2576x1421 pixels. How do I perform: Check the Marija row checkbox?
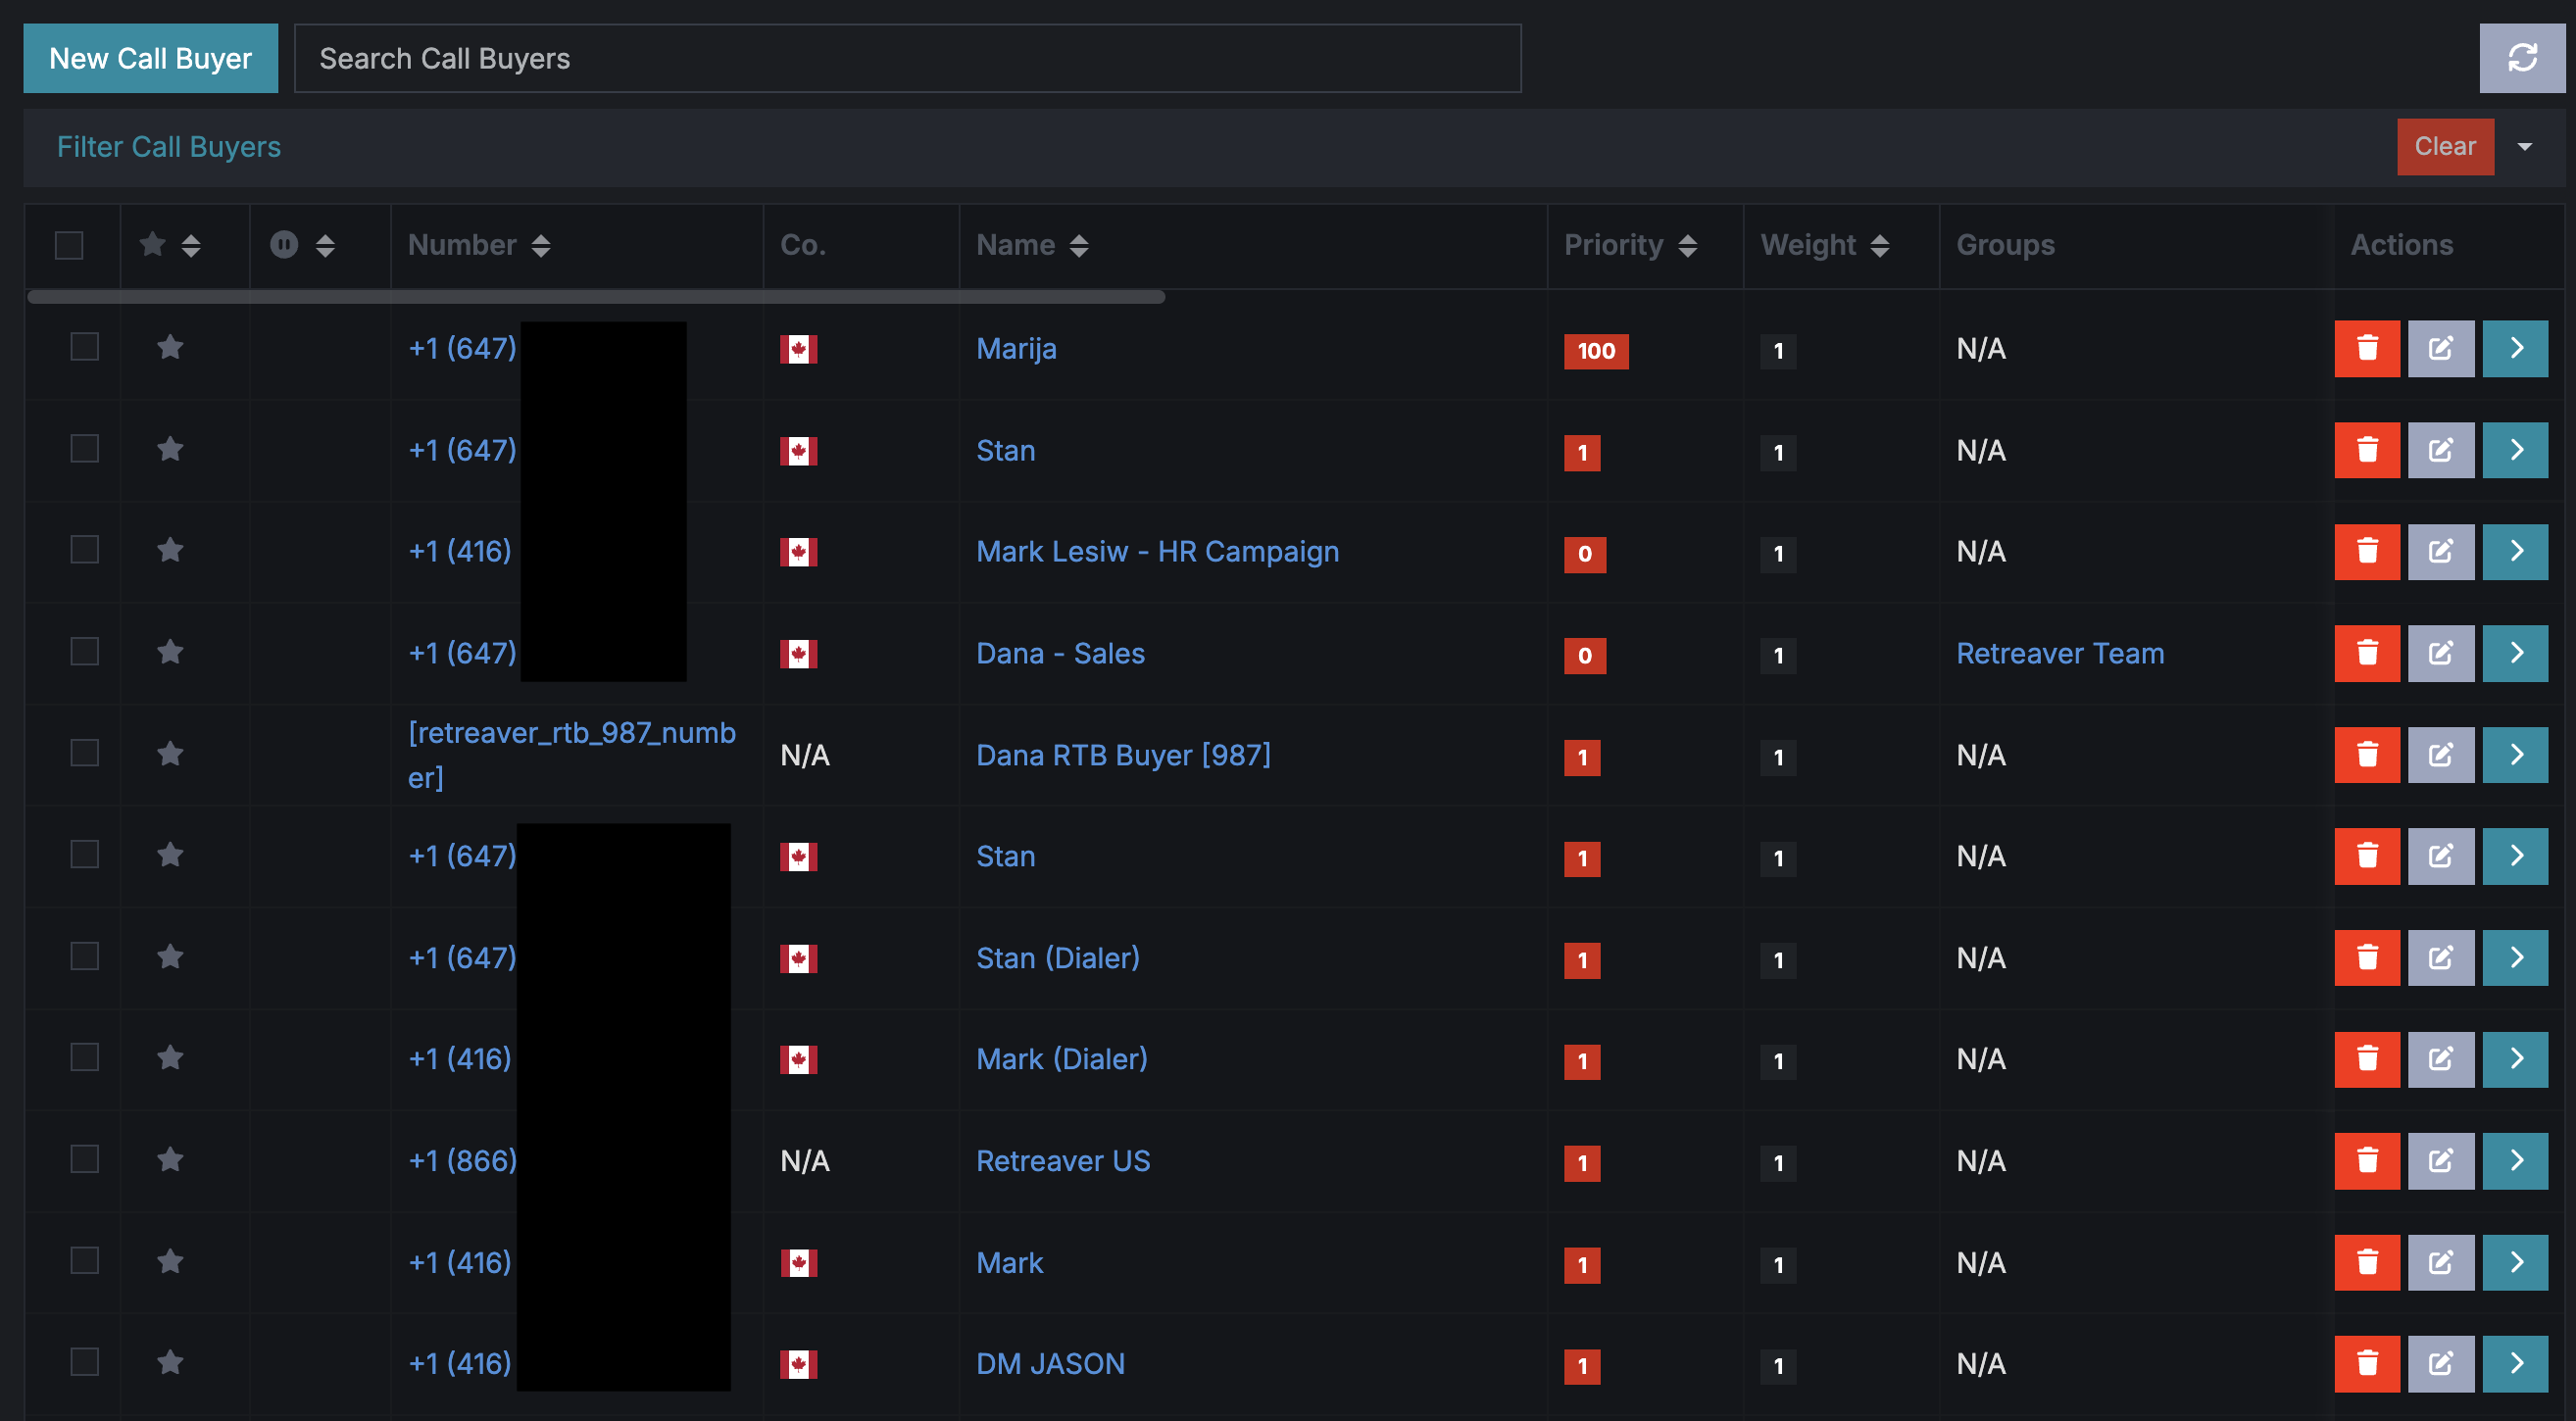point(85,347)
